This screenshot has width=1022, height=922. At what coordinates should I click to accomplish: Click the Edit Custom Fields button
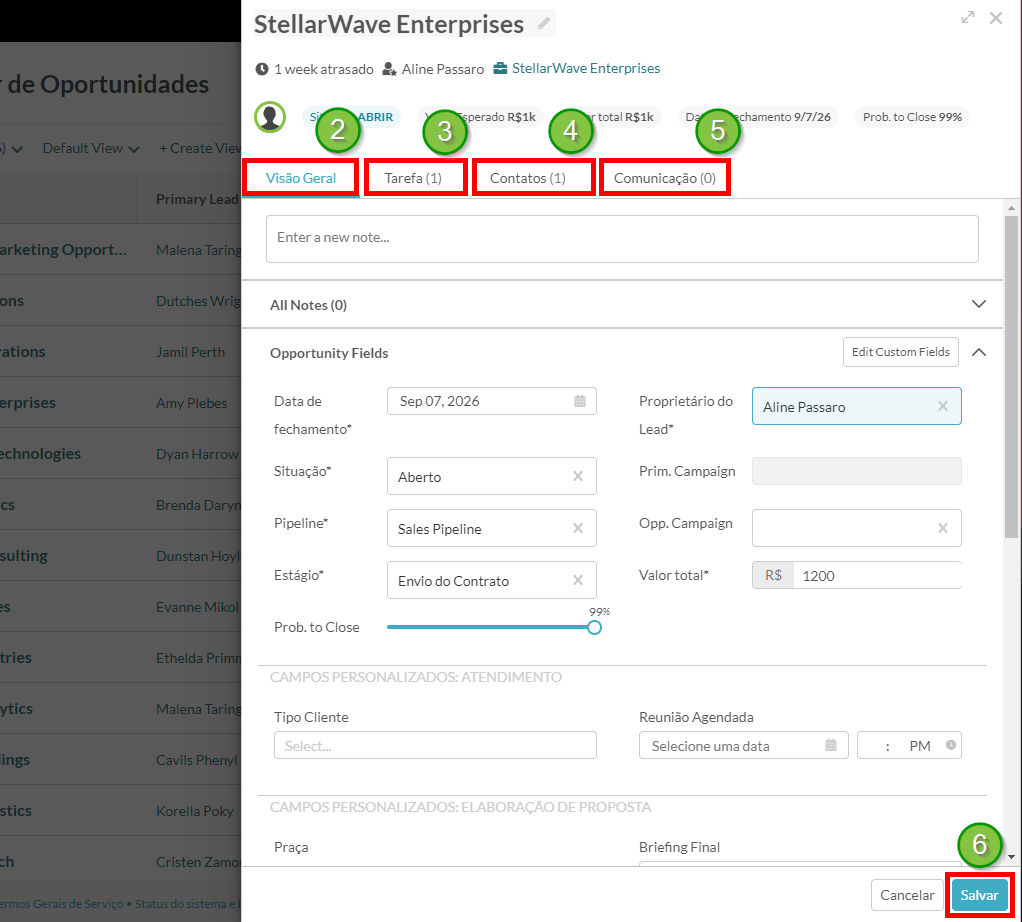coord(900,352)
